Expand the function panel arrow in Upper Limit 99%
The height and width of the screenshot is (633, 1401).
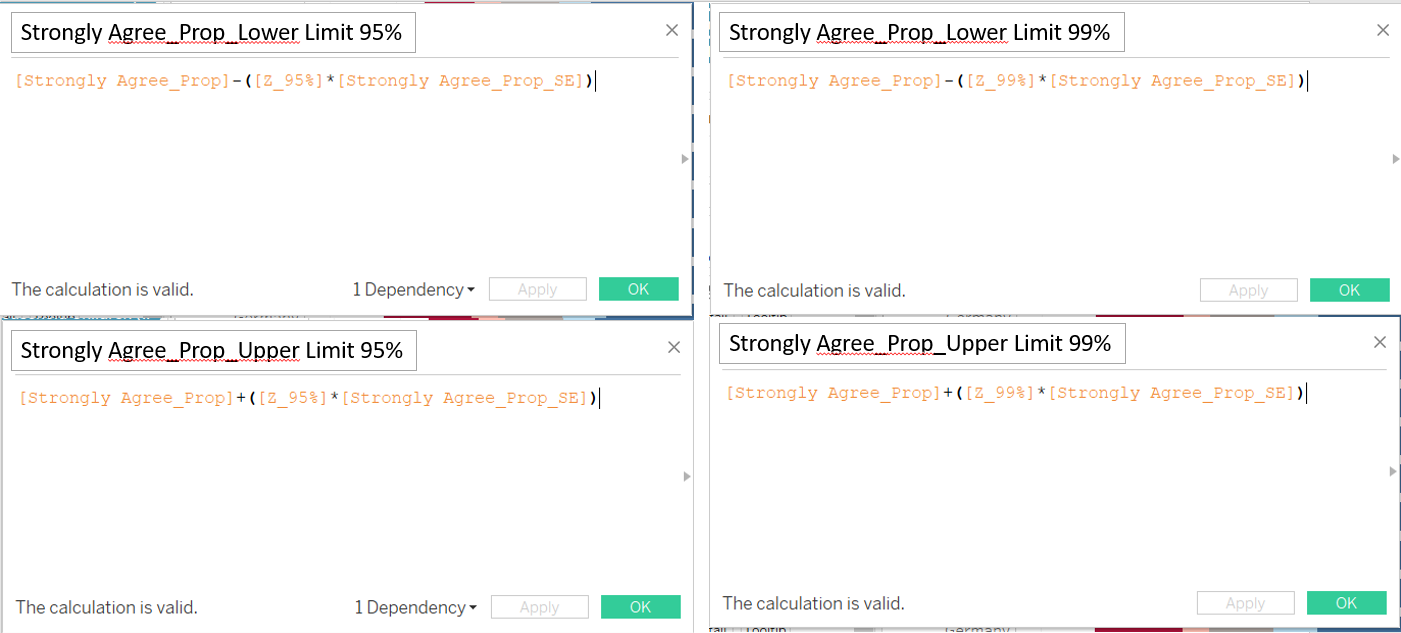[1395, 471]
